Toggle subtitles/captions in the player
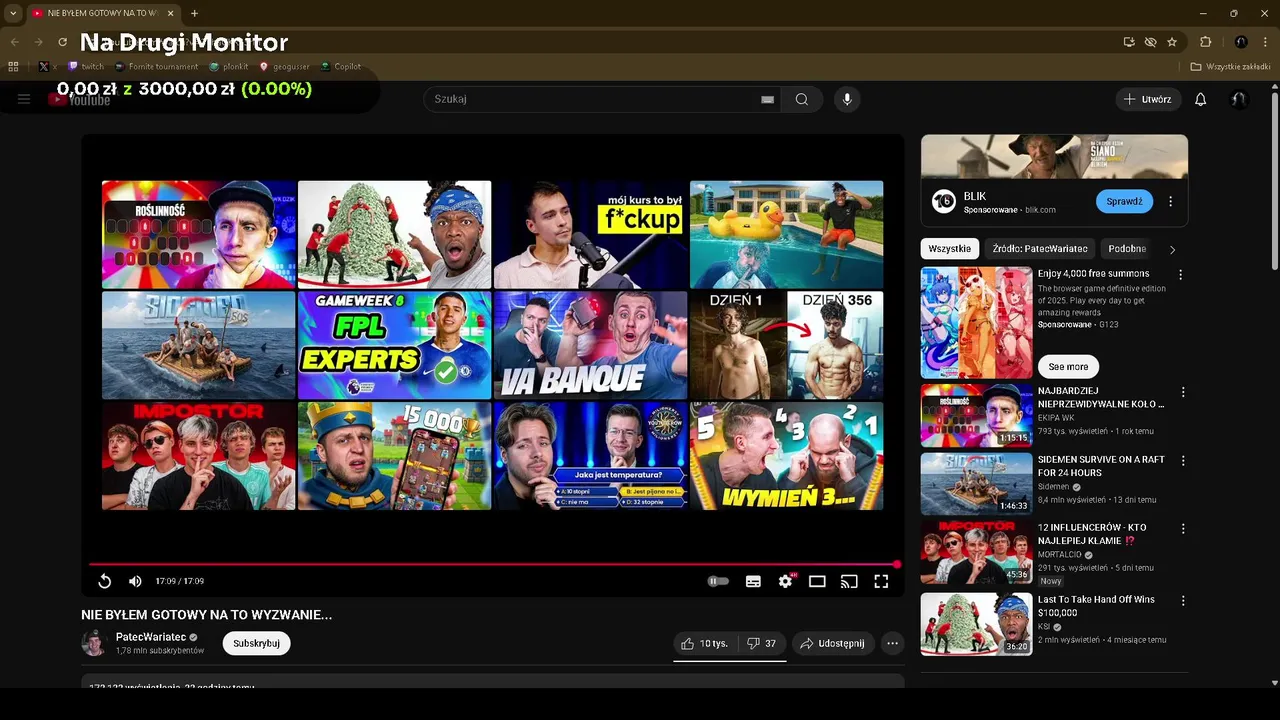The width and height of the screenshot is (1280, 720). pos(753,581)
